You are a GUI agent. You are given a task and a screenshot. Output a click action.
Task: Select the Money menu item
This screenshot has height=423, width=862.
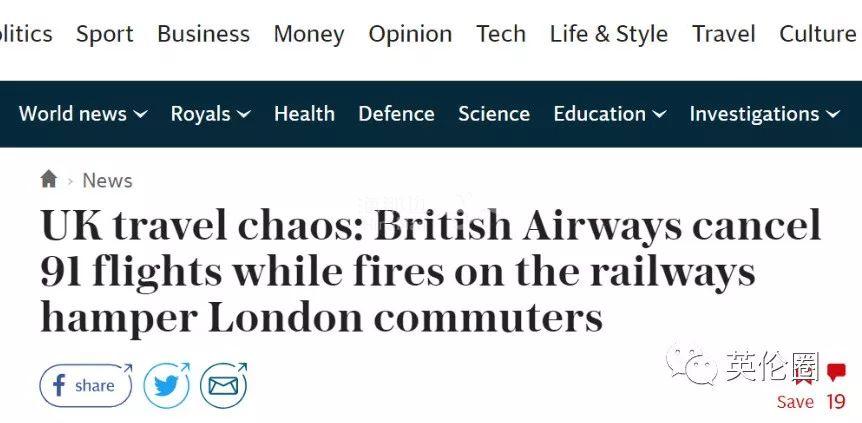[x=309, y=34]
